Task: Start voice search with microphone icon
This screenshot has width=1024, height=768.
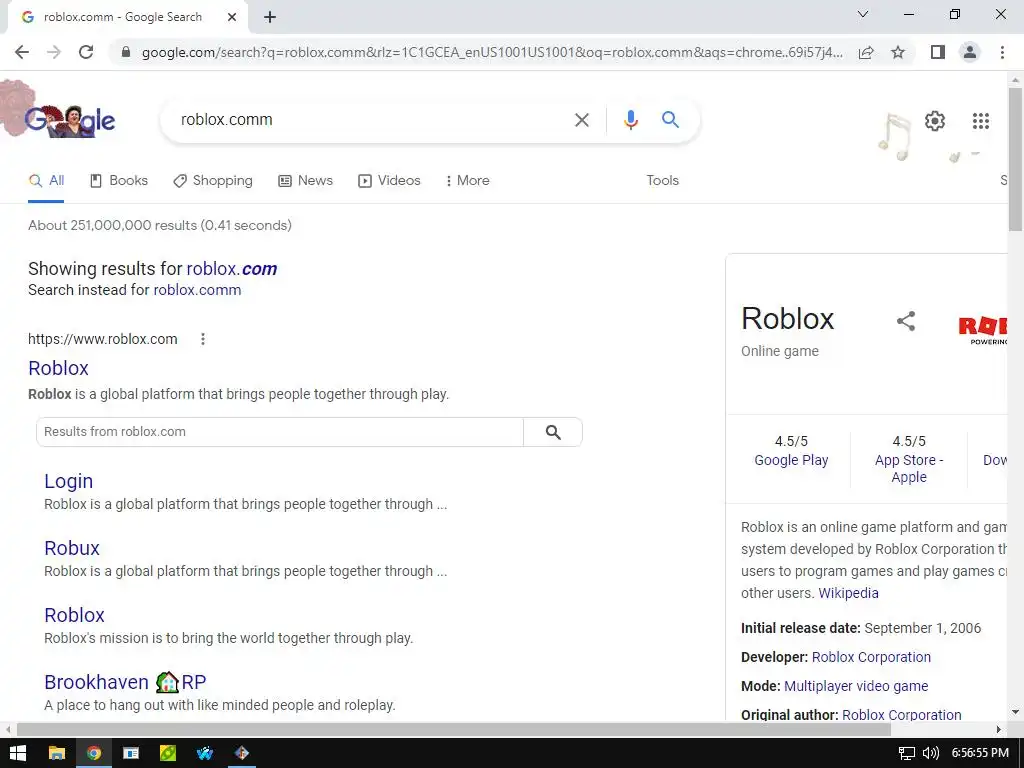Action: (630, 120)
